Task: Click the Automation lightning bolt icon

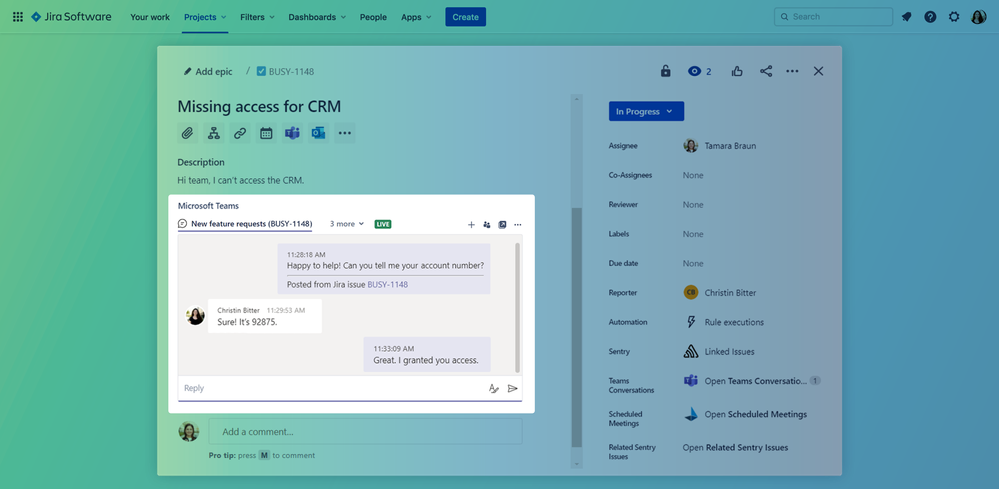Action: click(x=691, y=322)
